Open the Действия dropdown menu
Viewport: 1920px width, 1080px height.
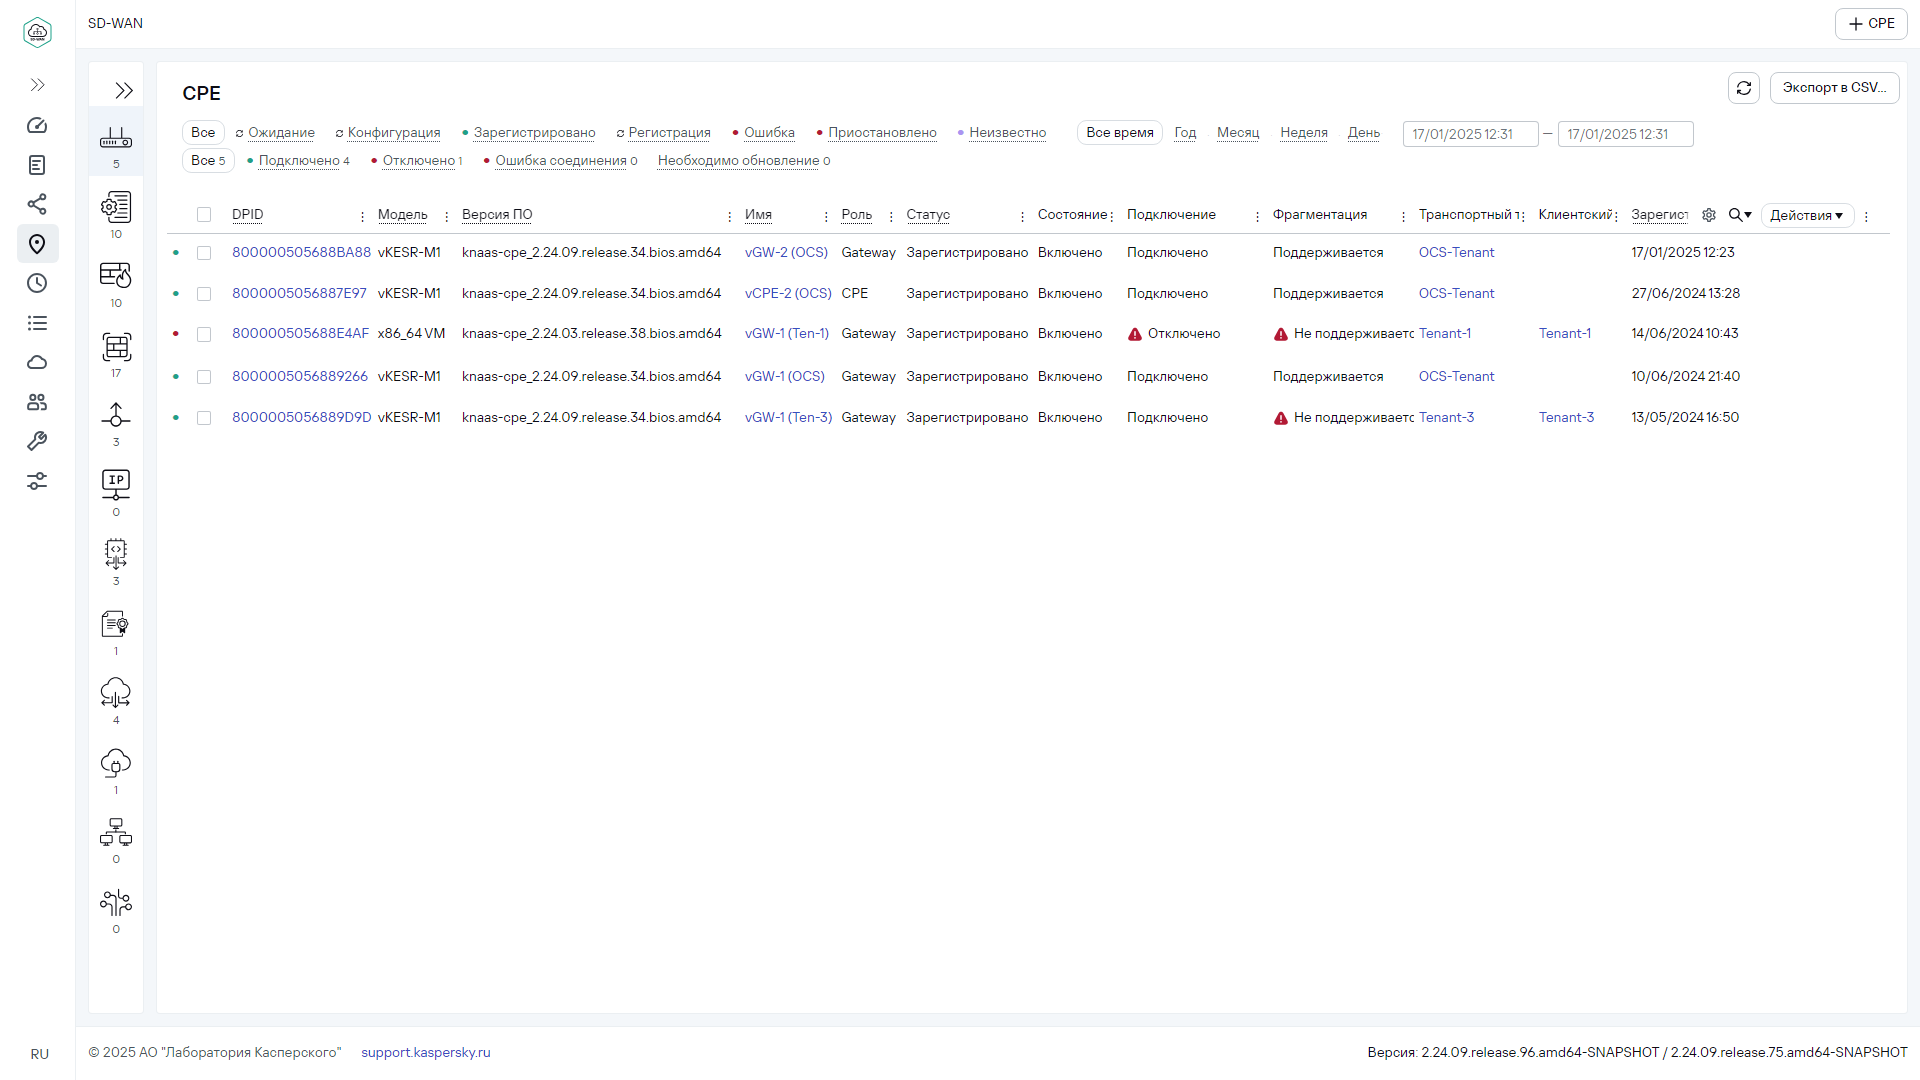[x=1807, y=215]
